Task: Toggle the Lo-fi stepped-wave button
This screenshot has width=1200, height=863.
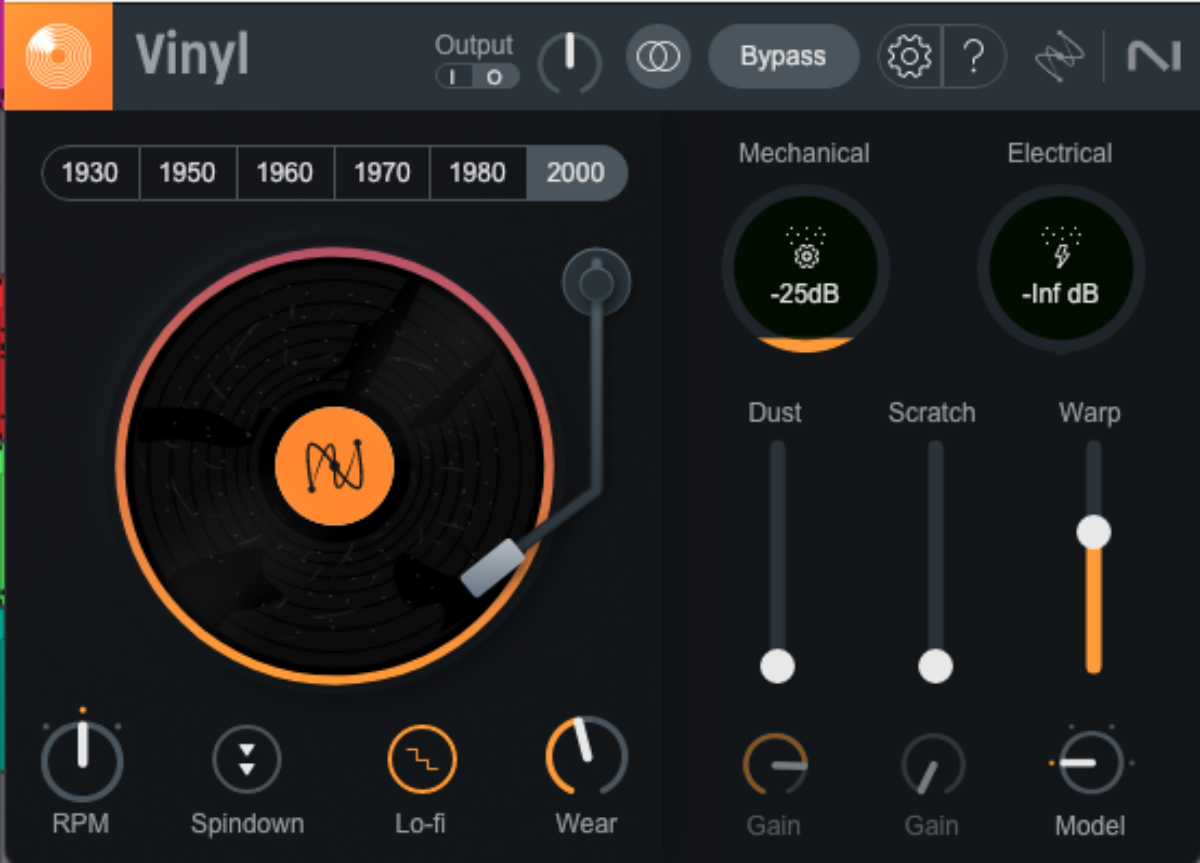Action: coord(421,759)
